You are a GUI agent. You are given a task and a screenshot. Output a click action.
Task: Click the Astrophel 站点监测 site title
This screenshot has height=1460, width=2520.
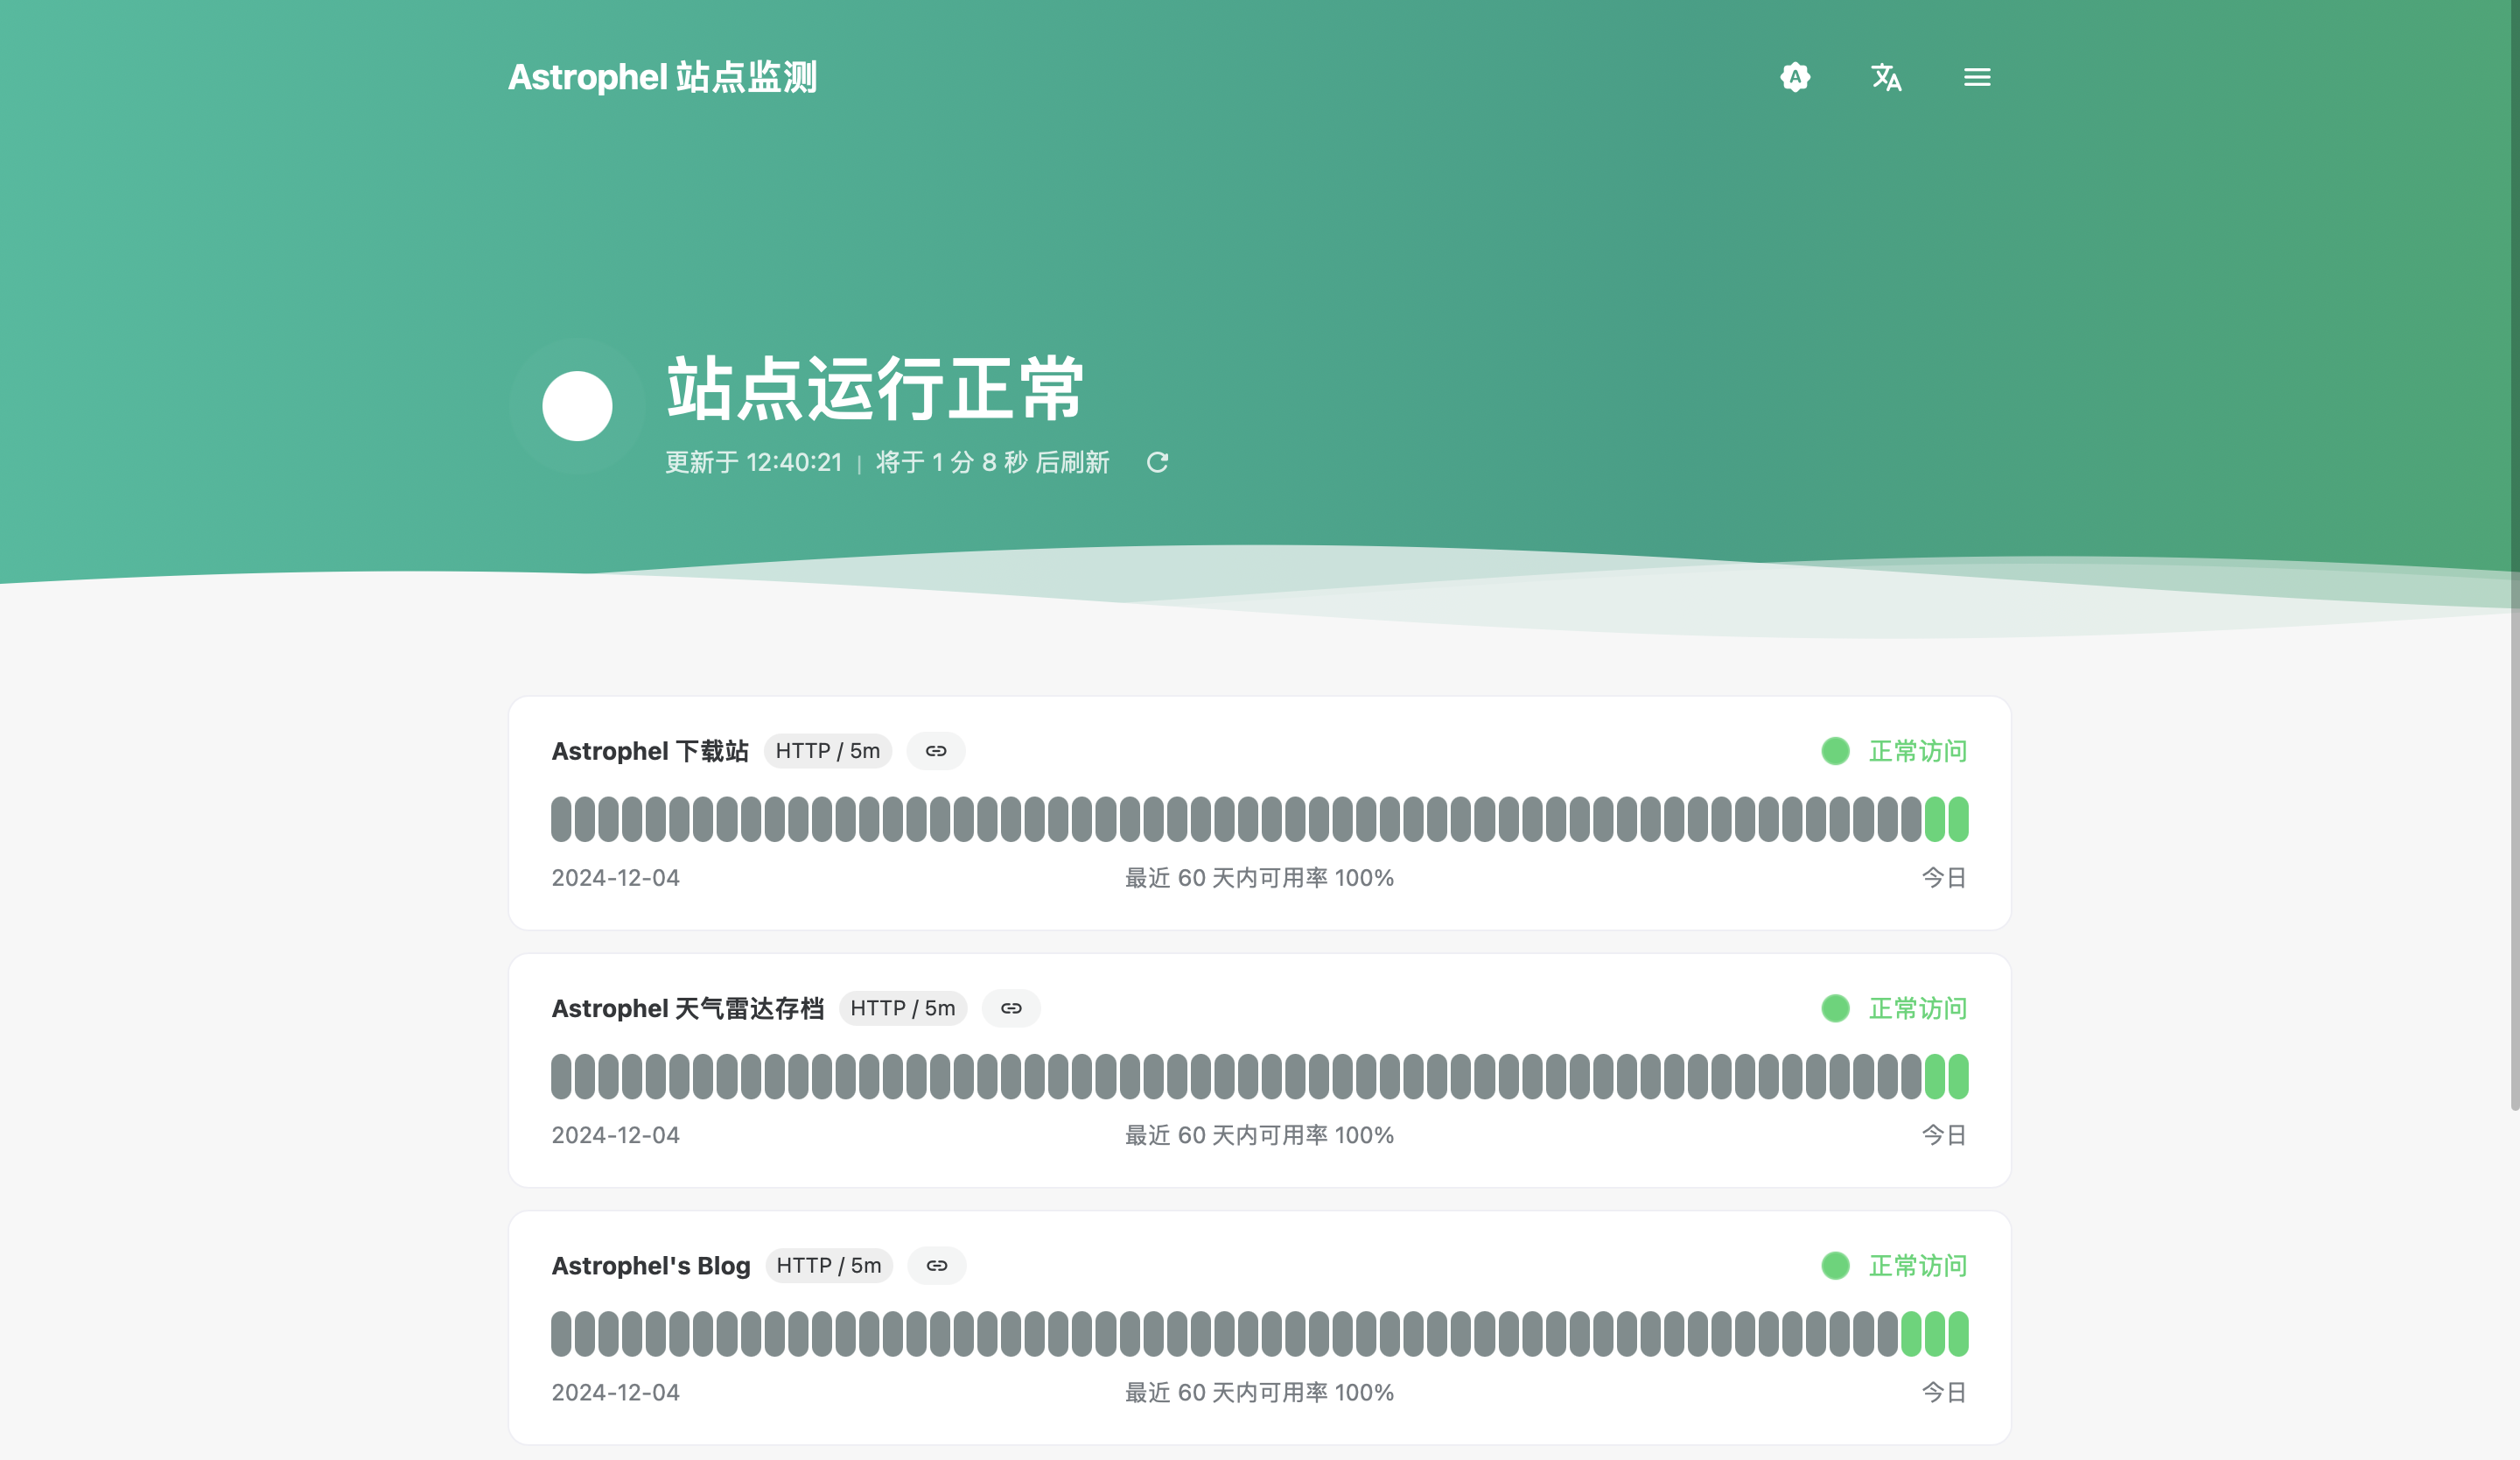point(662,77)
